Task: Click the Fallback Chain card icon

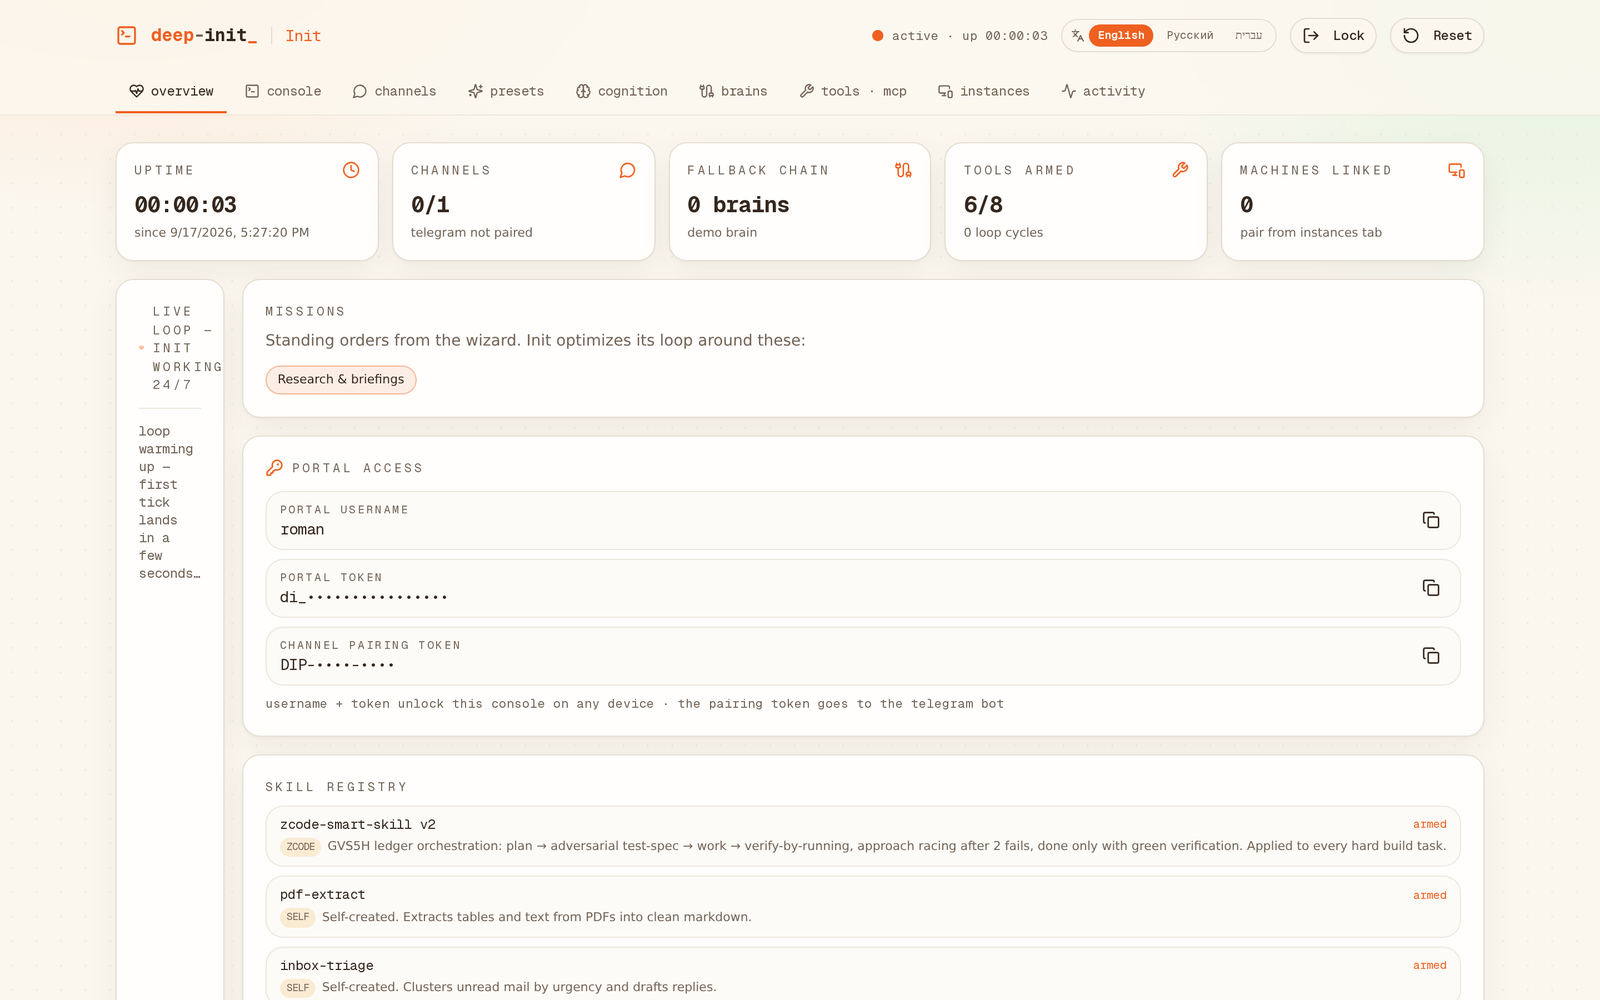Action: click(x=903, y=170)
